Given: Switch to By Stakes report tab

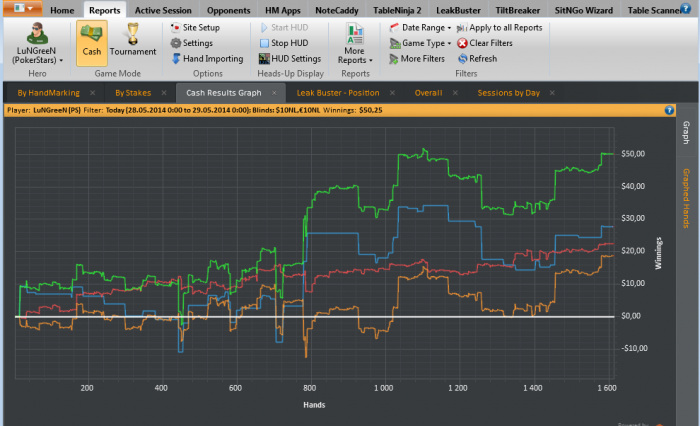Looking at the screenshot, I should (133, 93).
